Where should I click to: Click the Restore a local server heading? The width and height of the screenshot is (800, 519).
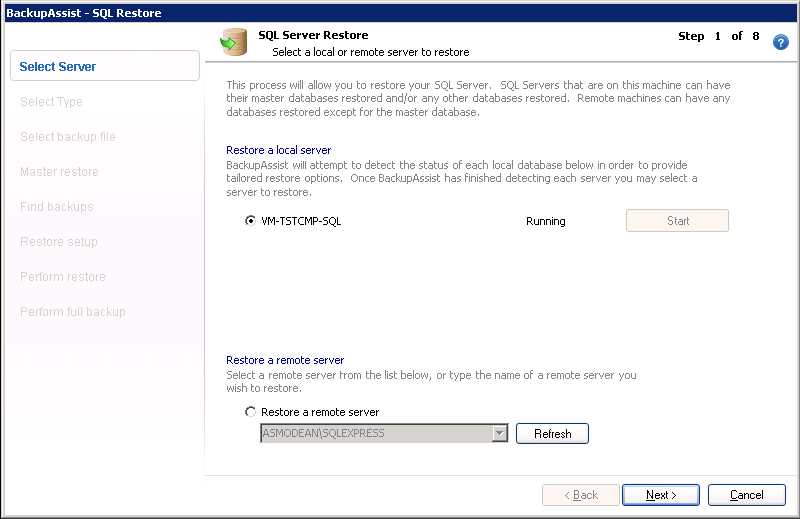pos(279,150)
